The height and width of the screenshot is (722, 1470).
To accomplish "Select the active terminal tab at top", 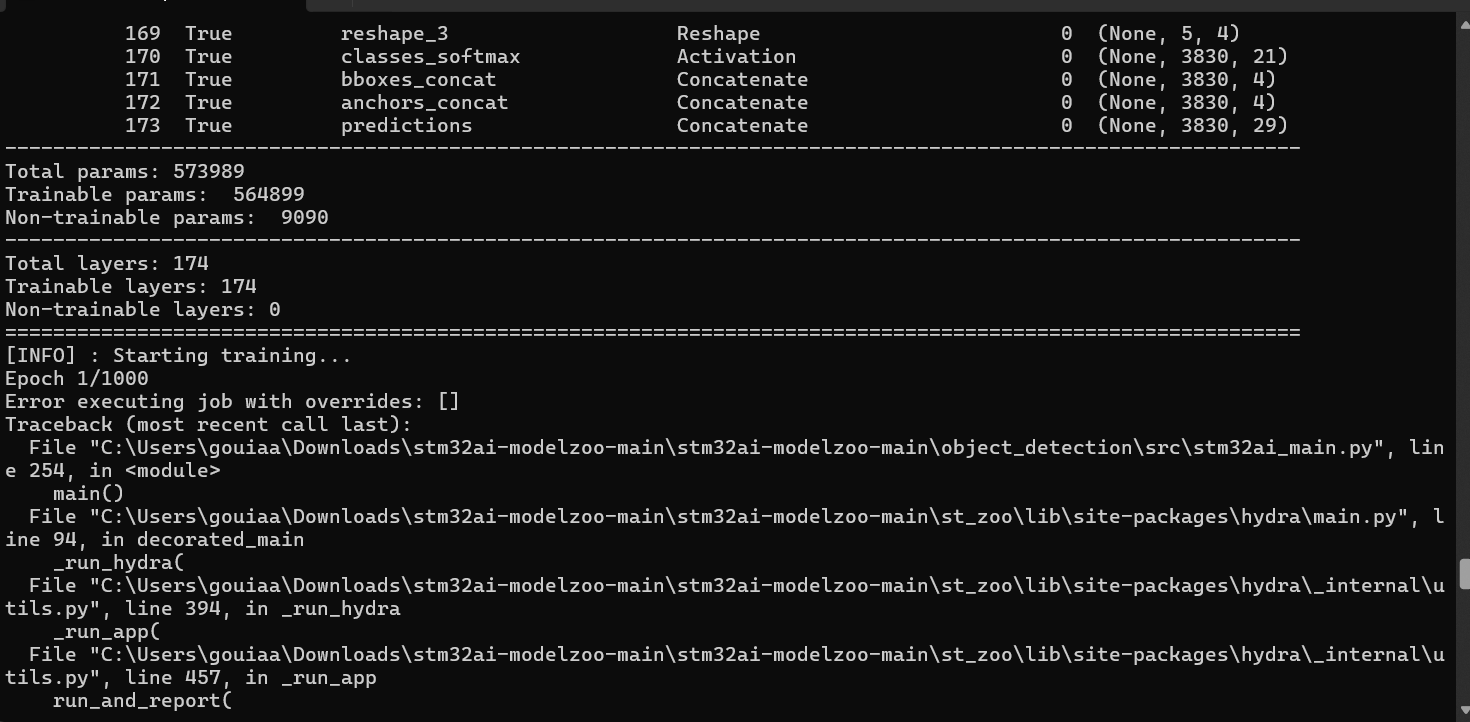I will tap(150, 5).
